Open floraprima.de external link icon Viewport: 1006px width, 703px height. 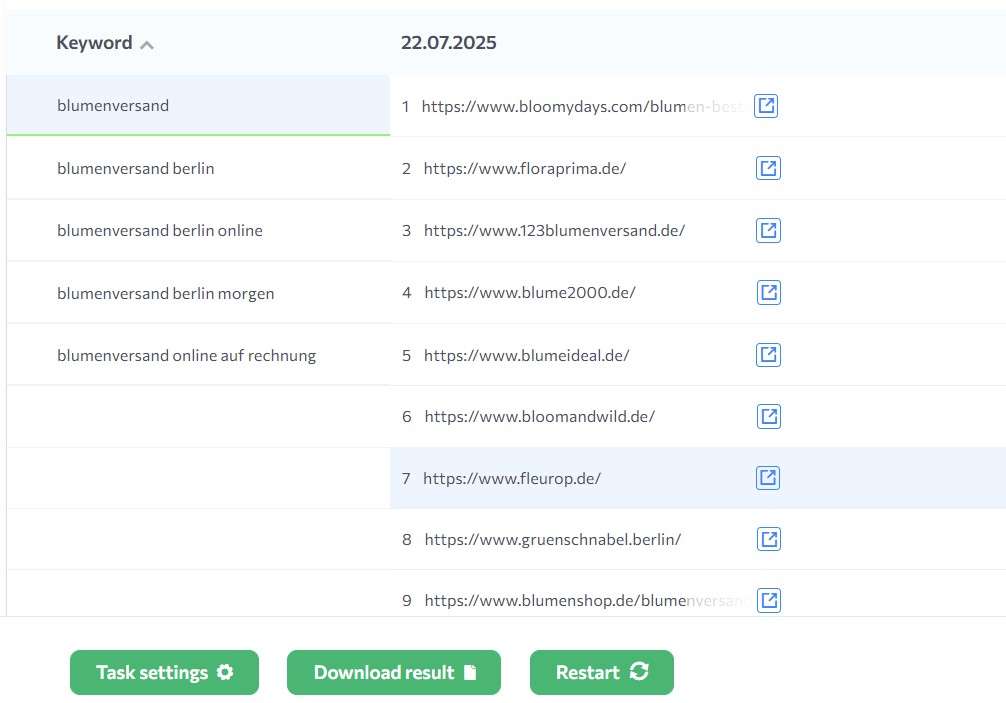769,168
